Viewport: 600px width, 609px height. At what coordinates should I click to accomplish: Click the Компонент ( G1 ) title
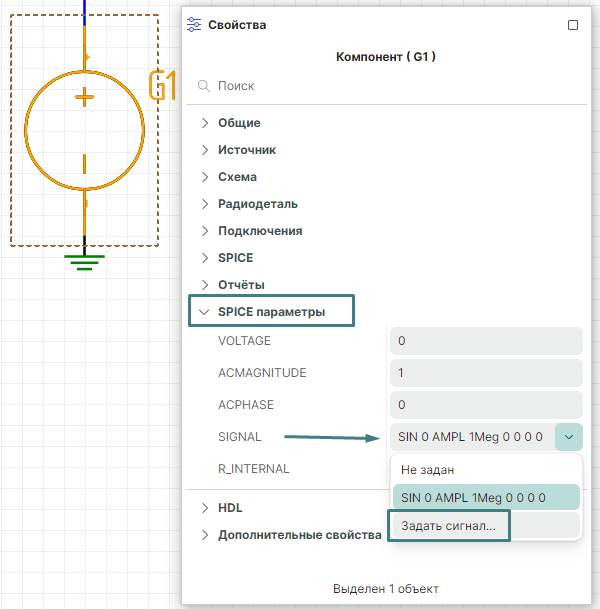click(386, 57)
